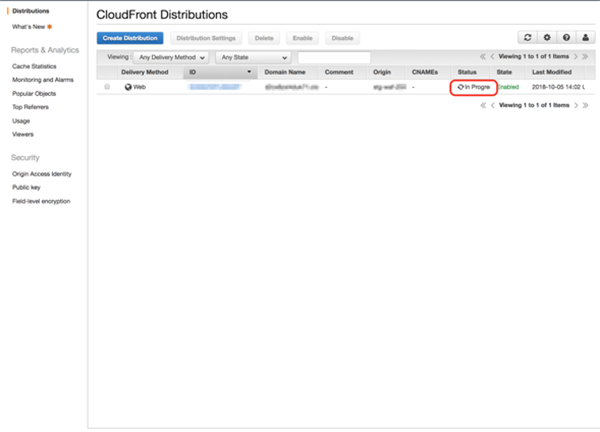Click the blurred origin cell
The height and width of the screenshot is (432, 600).
390,87
